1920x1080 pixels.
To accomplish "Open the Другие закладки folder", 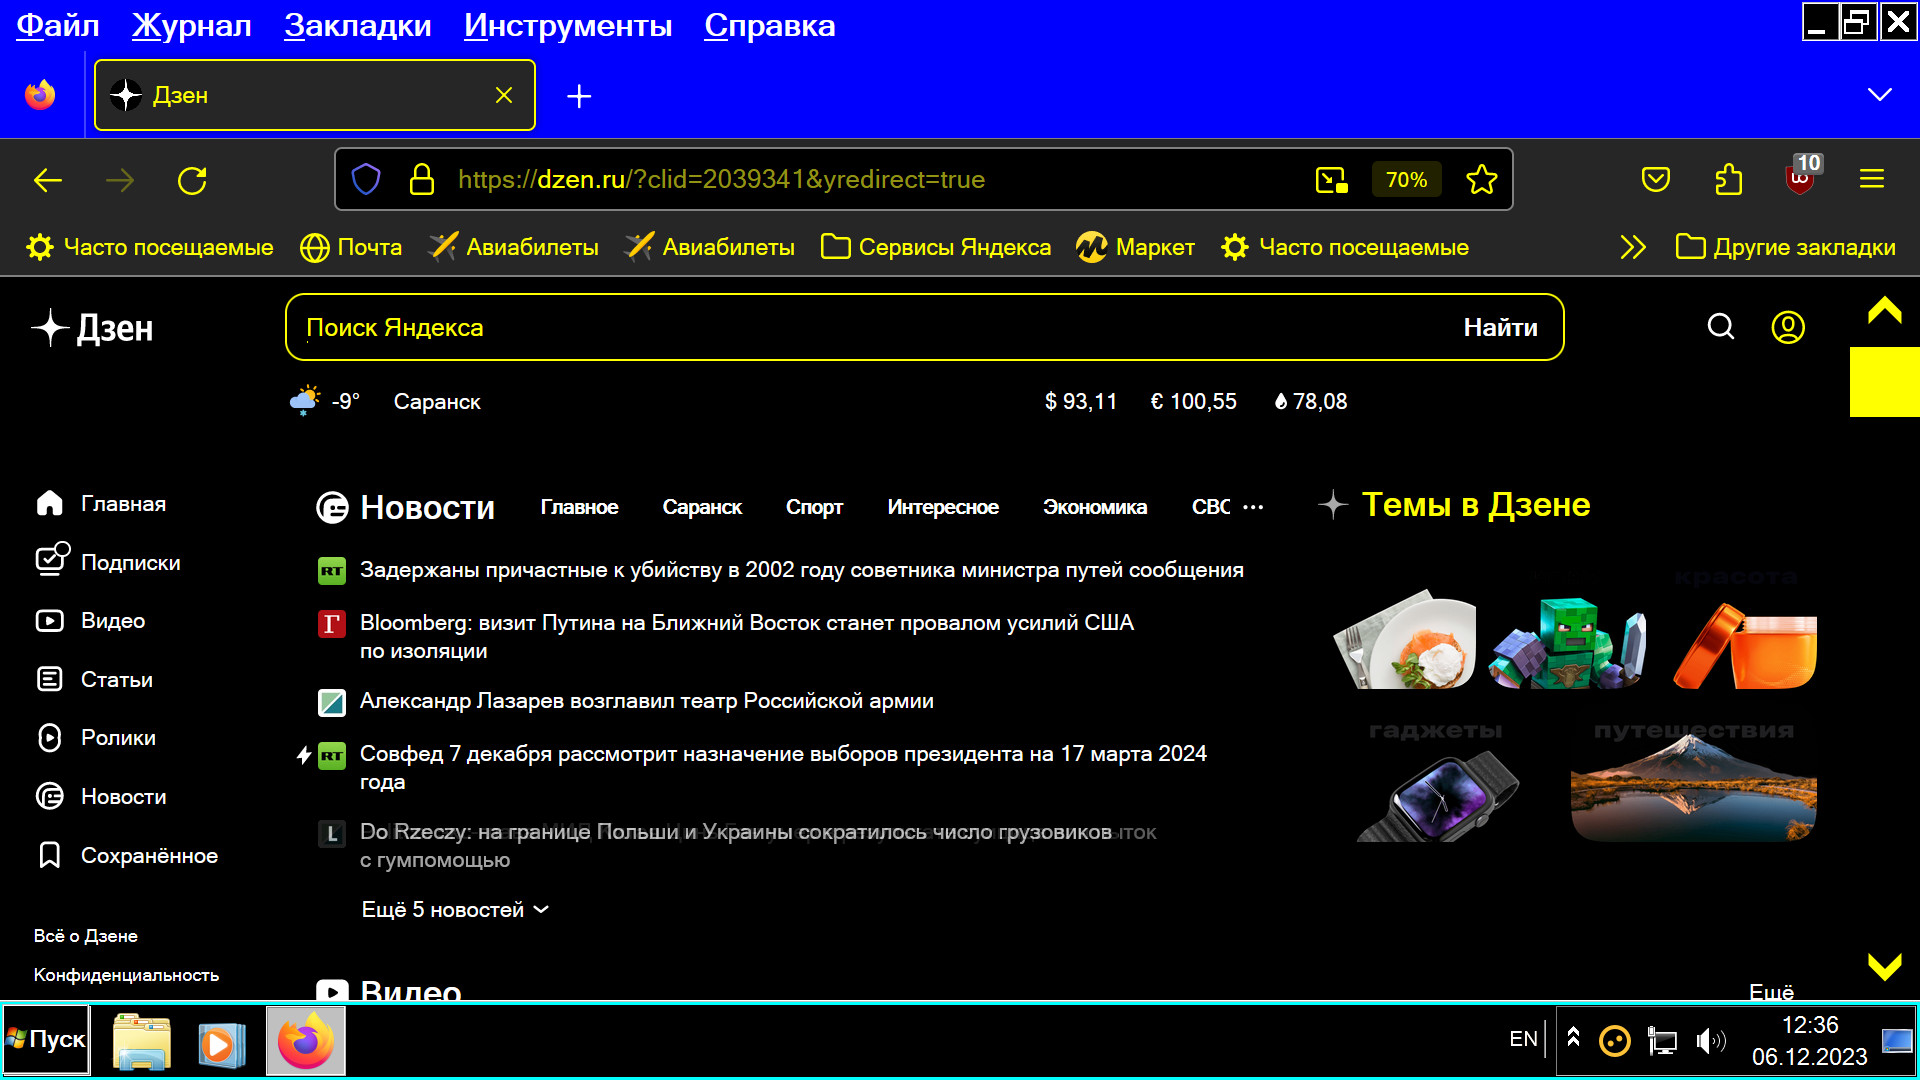I will click(x=1786, y=247).
